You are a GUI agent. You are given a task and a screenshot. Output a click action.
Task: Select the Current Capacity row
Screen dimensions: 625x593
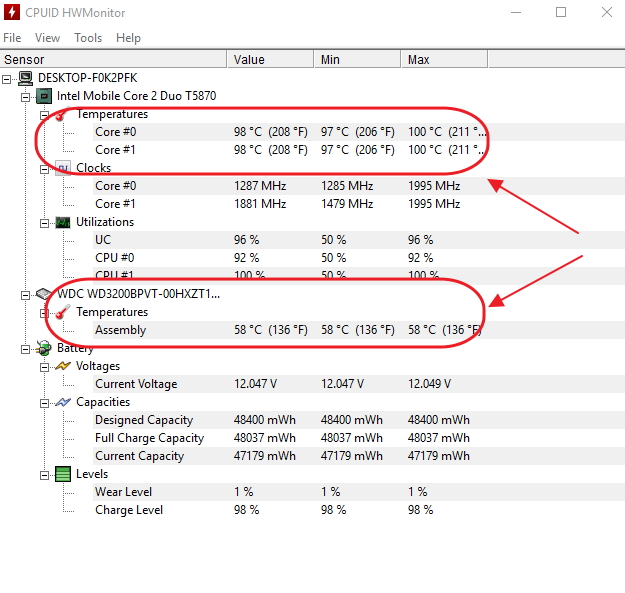click(x=359, y=456)
